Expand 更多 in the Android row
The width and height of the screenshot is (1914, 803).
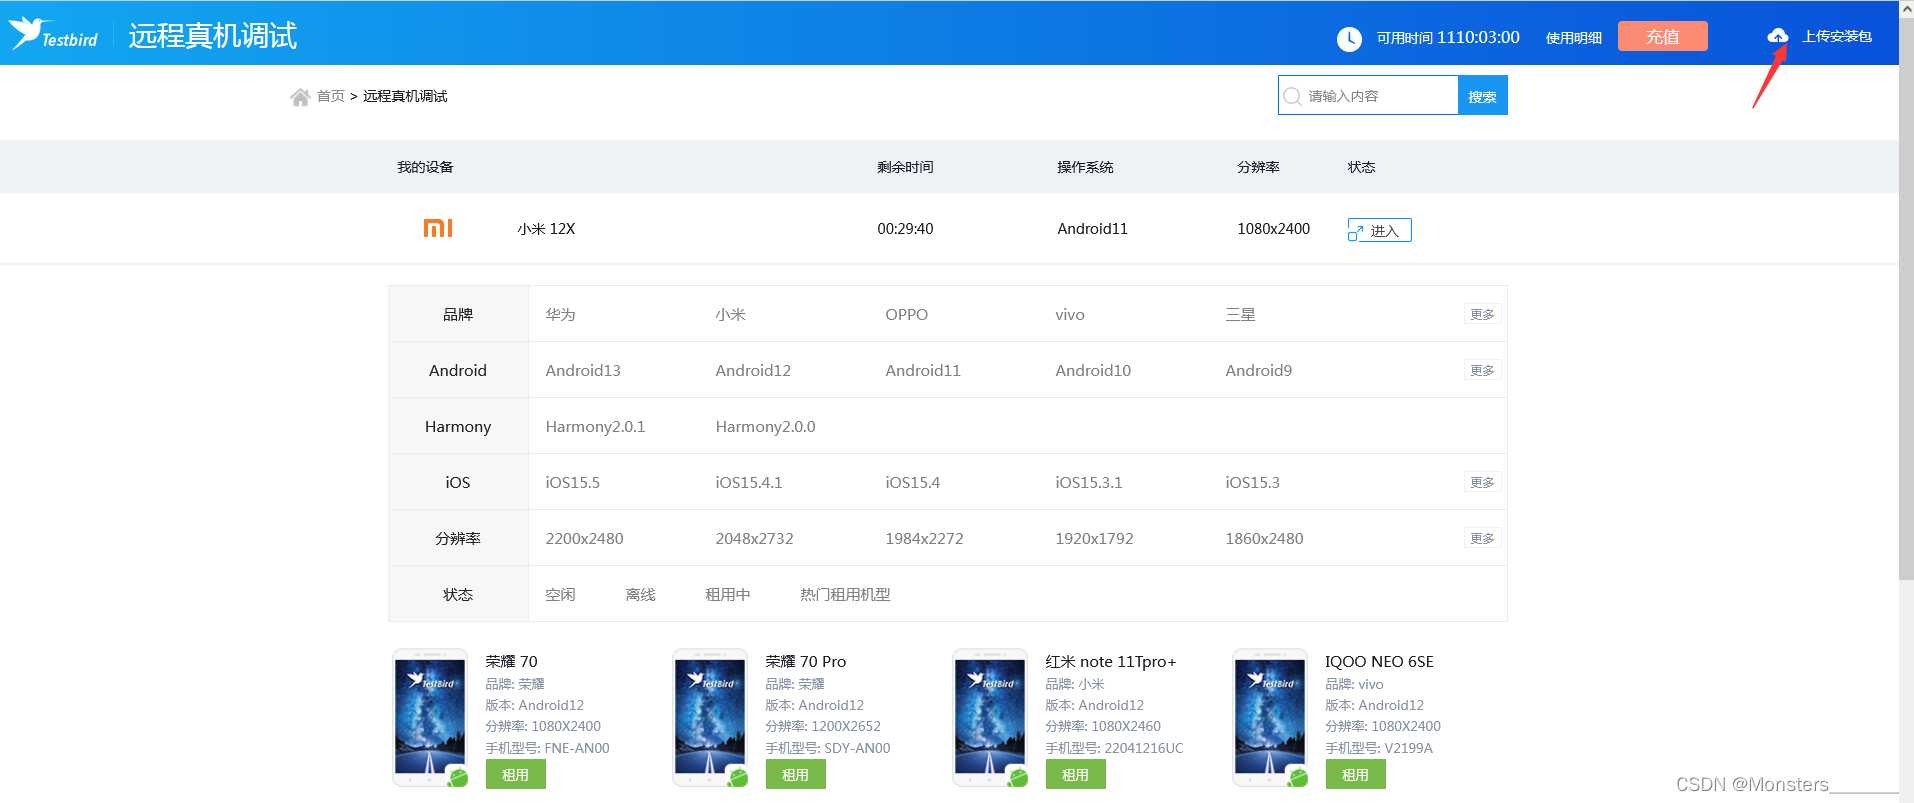[1482, 370]
